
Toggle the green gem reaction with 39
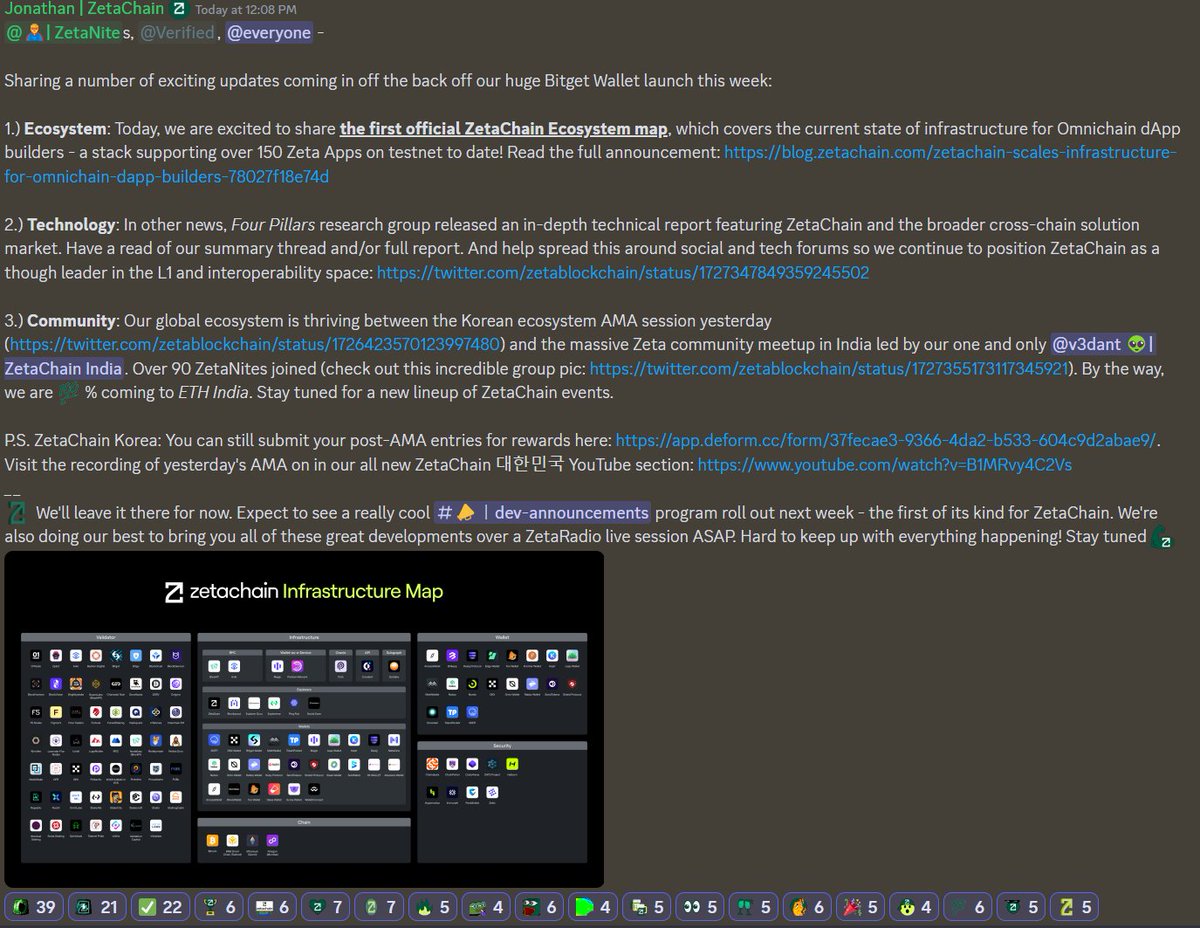(x=33, y=907)
